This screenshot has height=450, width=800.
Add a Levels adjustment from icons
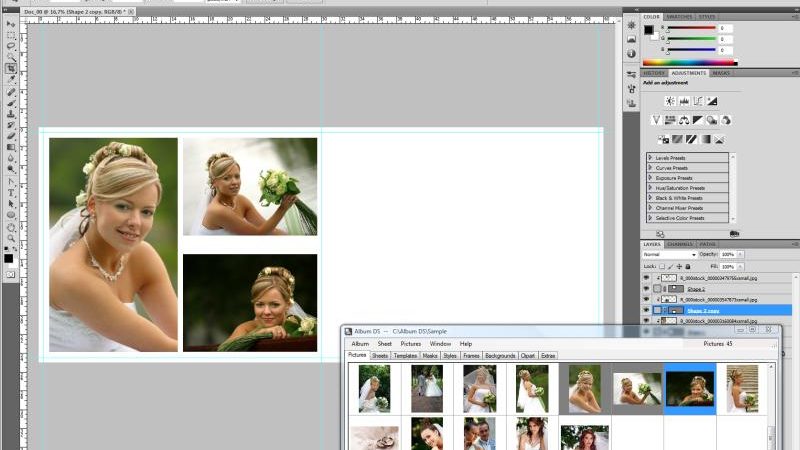[684, 101]
